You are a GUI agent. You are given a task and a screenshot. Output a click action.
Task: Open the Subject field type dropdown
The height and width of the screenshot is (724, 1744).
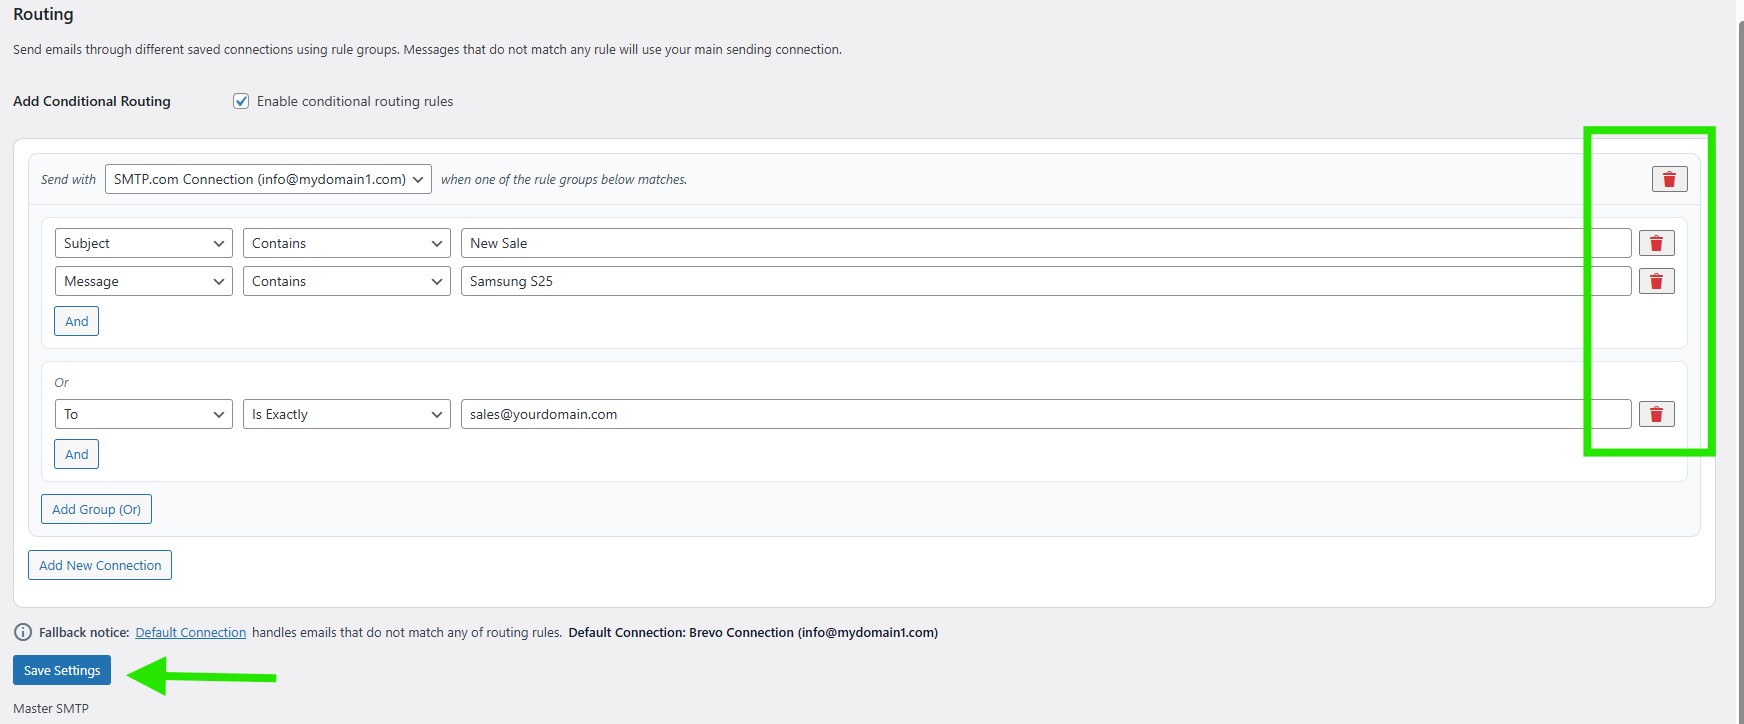click(143, 243)
